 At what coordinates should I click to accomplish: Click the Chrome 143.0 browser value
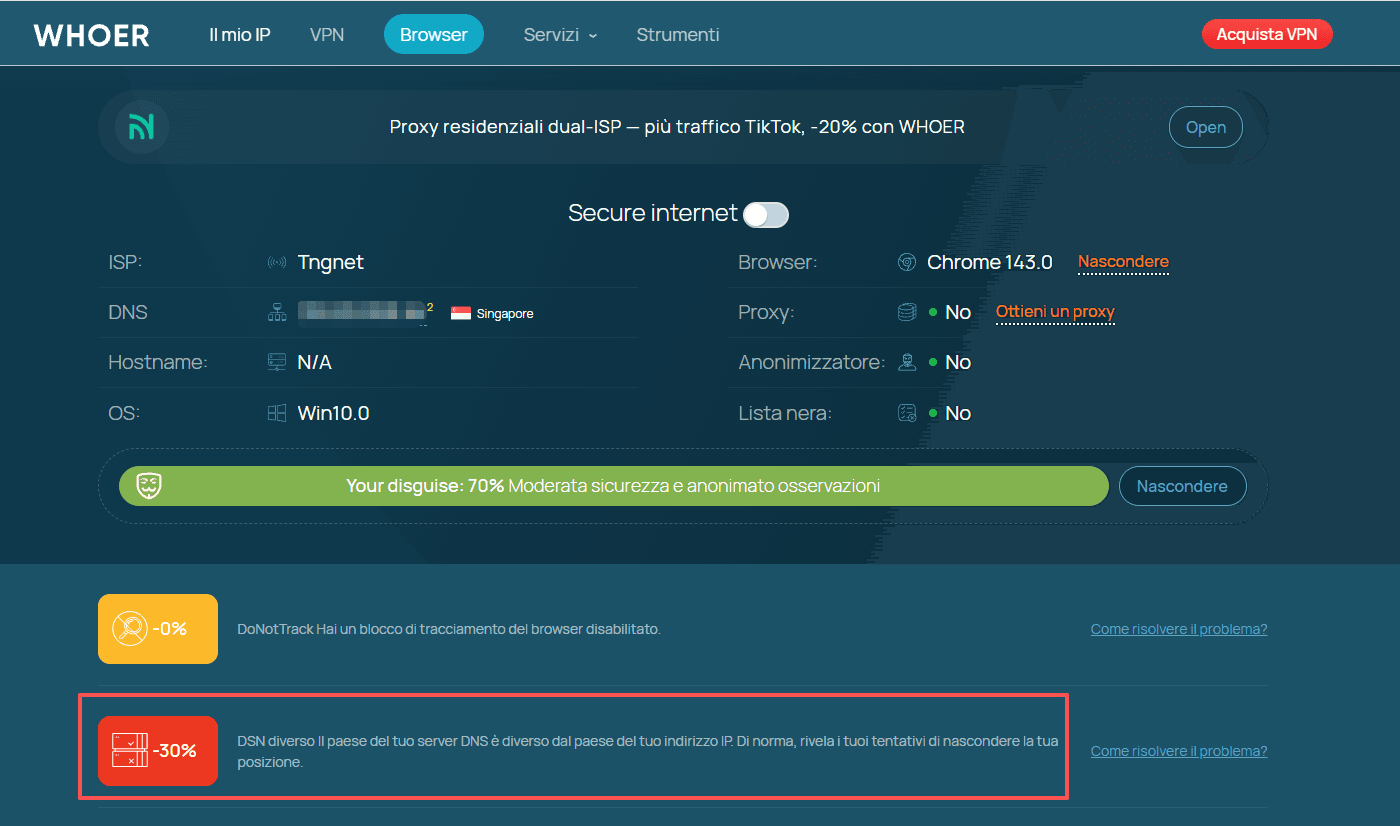[990, 263]
